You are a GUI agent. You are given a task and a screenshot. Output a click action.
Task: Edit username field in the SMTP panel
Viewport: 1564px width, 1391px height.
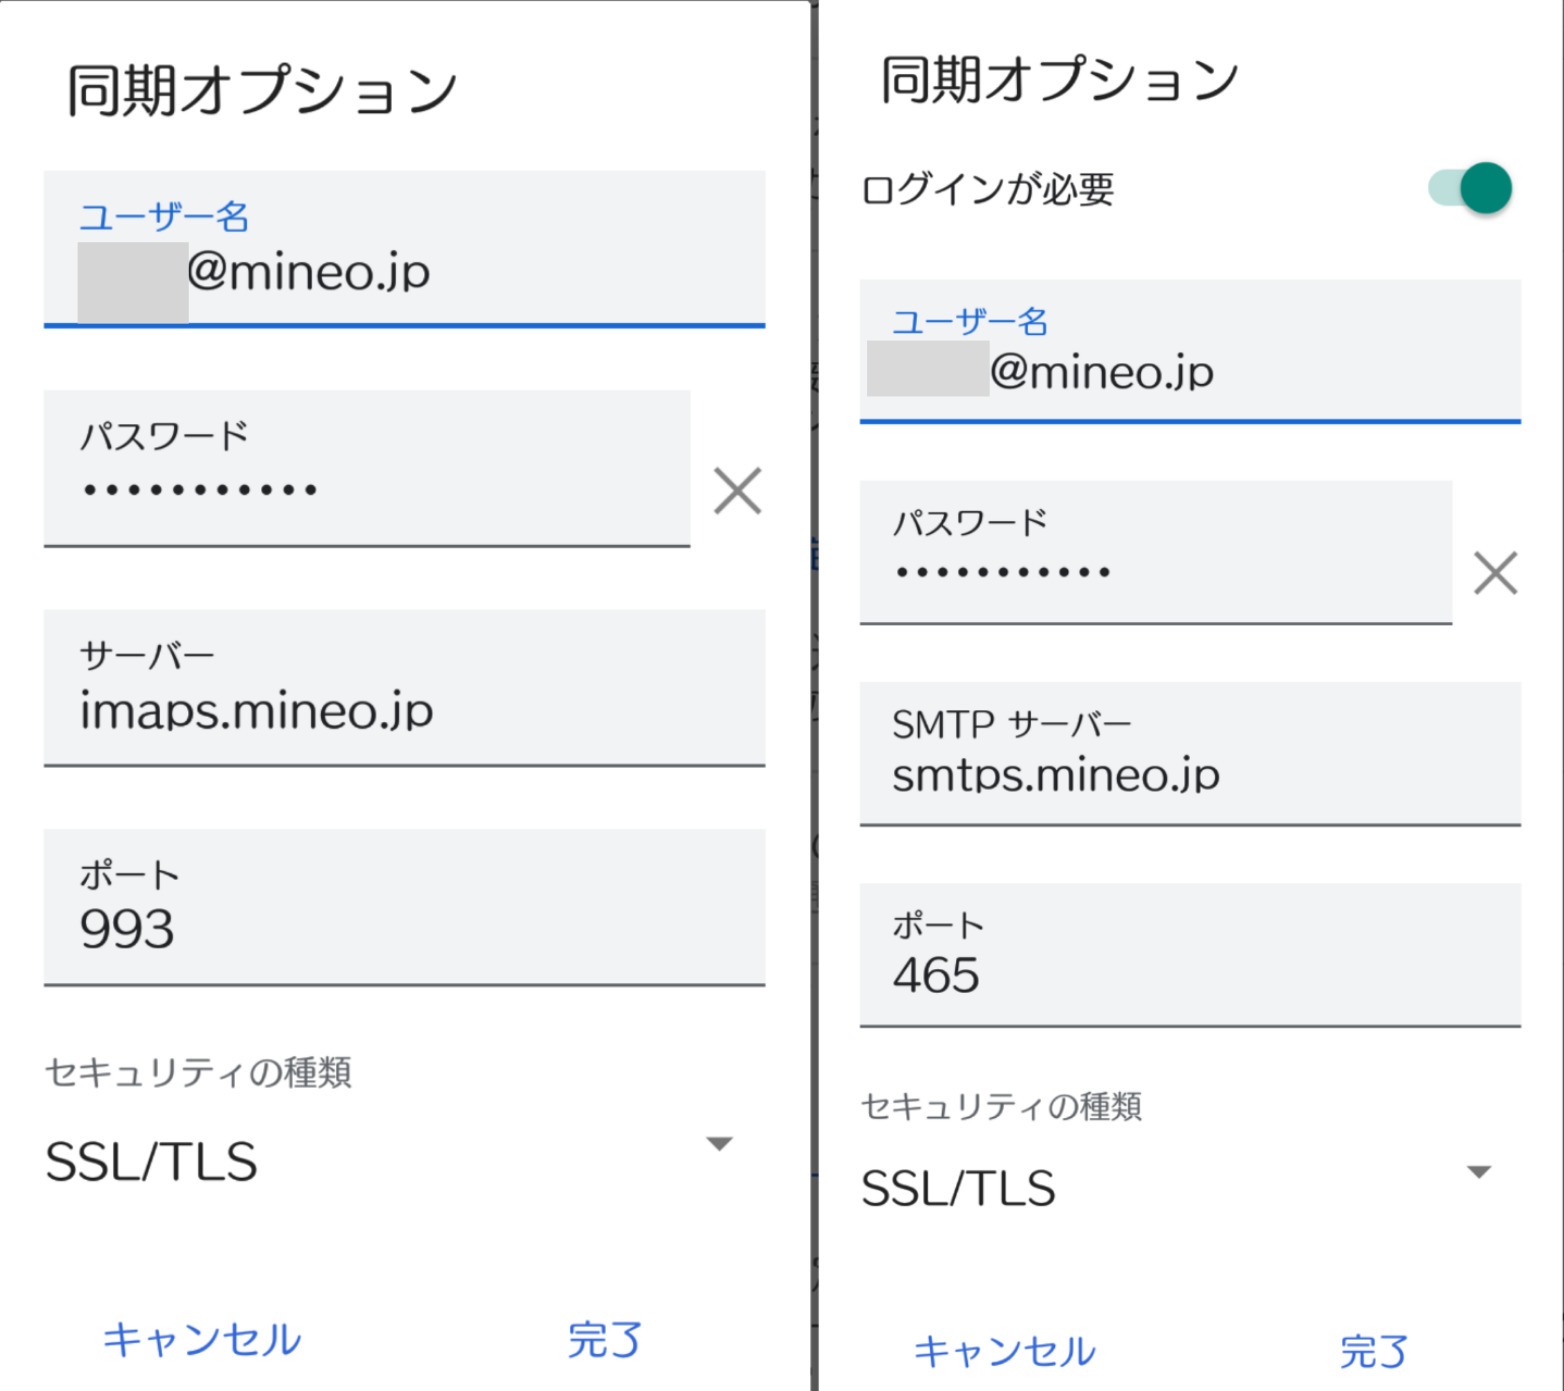[1189, 353]
